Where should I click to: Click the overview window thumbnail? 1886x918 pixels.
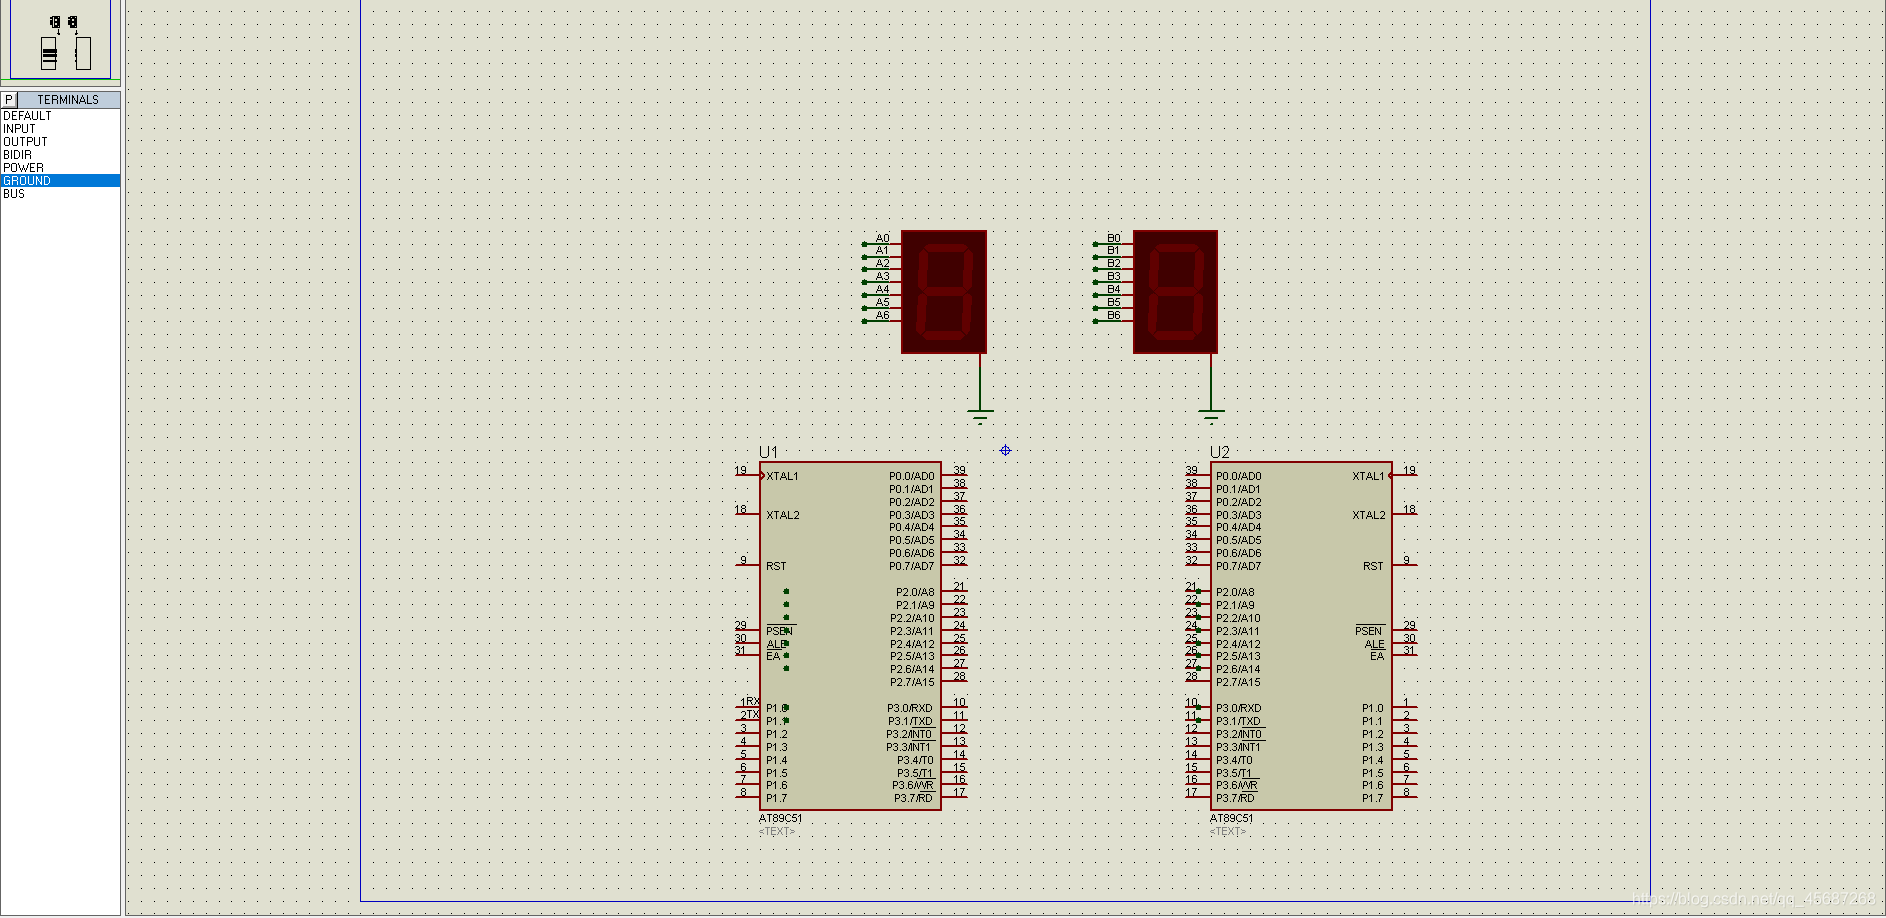[x=60, y=39]
